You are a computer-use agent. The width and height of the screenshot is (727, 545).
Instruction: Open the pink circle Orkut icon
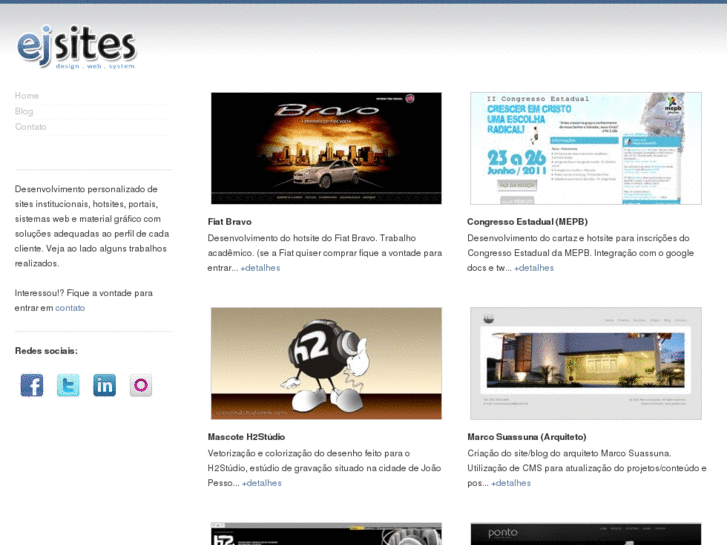point(140,385)
